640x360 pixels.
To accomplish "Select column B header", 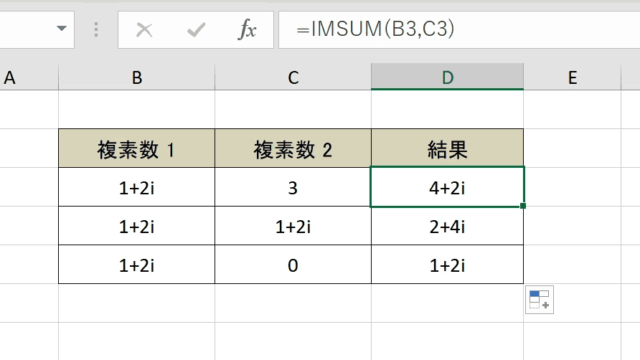I will [x=137, y=77].
